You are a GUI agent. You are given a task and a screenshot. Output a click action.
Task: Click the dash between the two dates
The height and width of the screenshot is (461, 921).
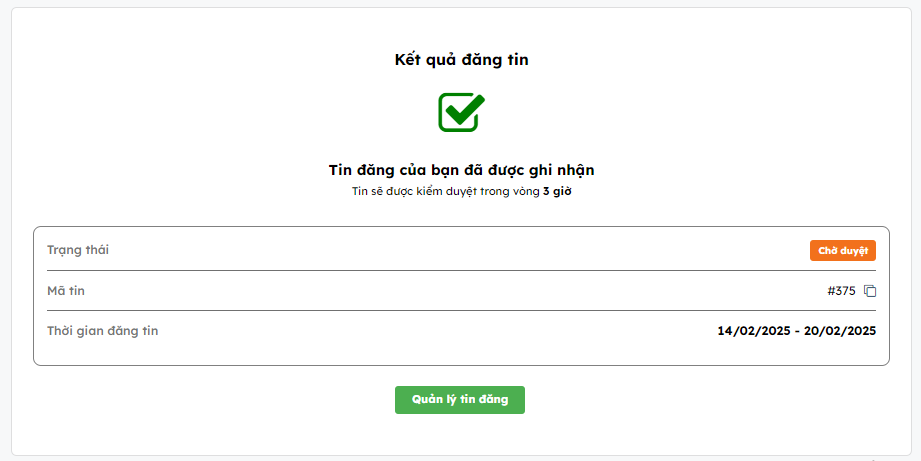797,331
